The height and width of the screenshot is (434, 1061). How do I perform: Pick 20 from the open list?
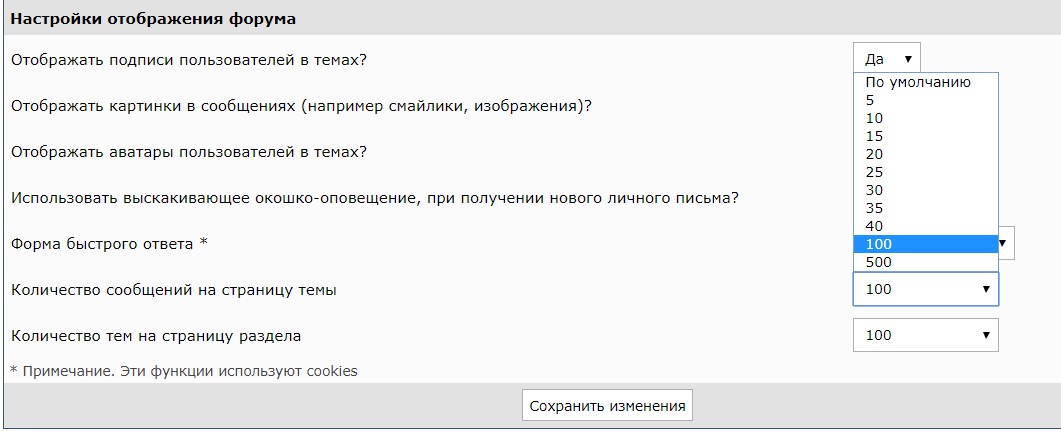[x=925, y=154]
